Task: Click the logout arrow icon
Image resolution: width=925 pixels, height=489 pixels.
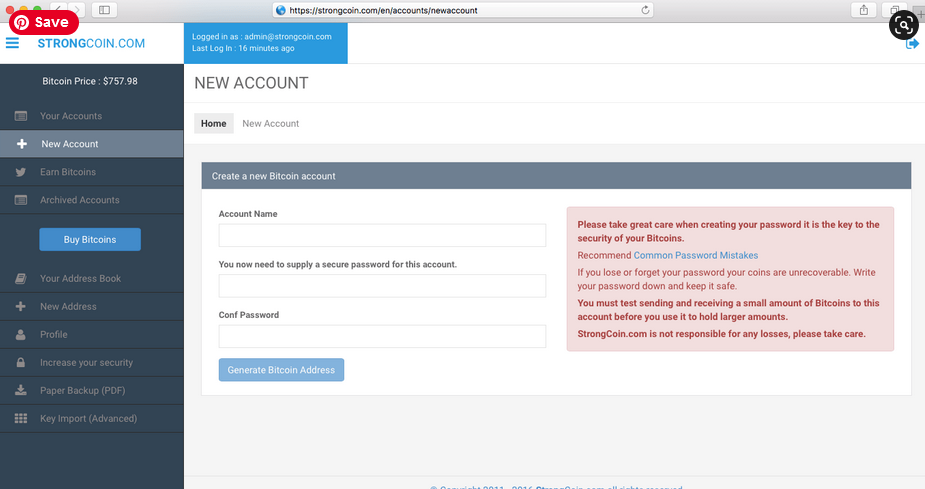Action: [x=912, y=44]
